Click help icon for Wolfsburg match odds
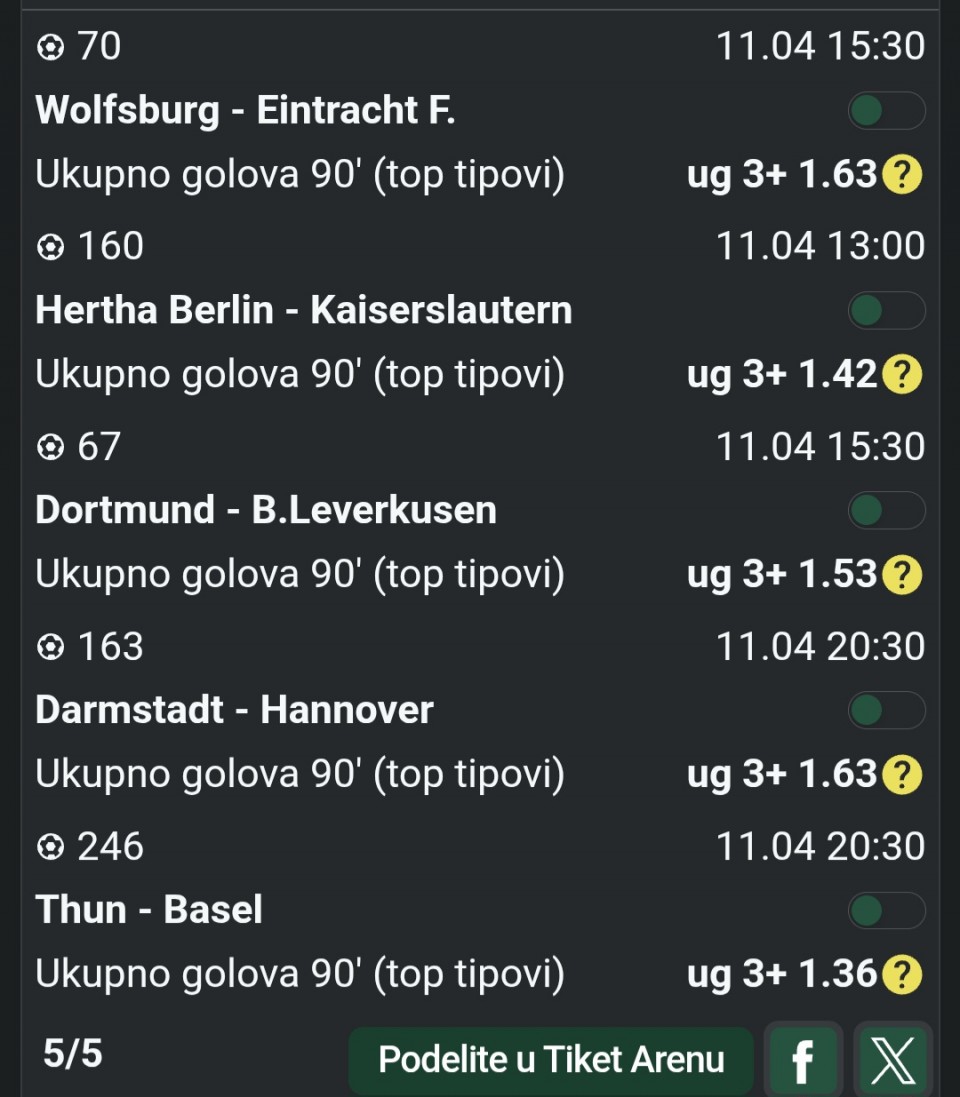 (902, 176)
